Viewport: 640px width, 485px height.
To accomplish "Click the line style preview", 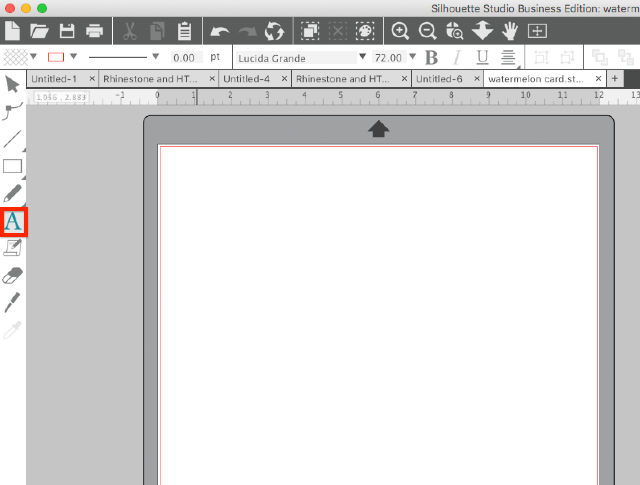I will pos(118,57).
